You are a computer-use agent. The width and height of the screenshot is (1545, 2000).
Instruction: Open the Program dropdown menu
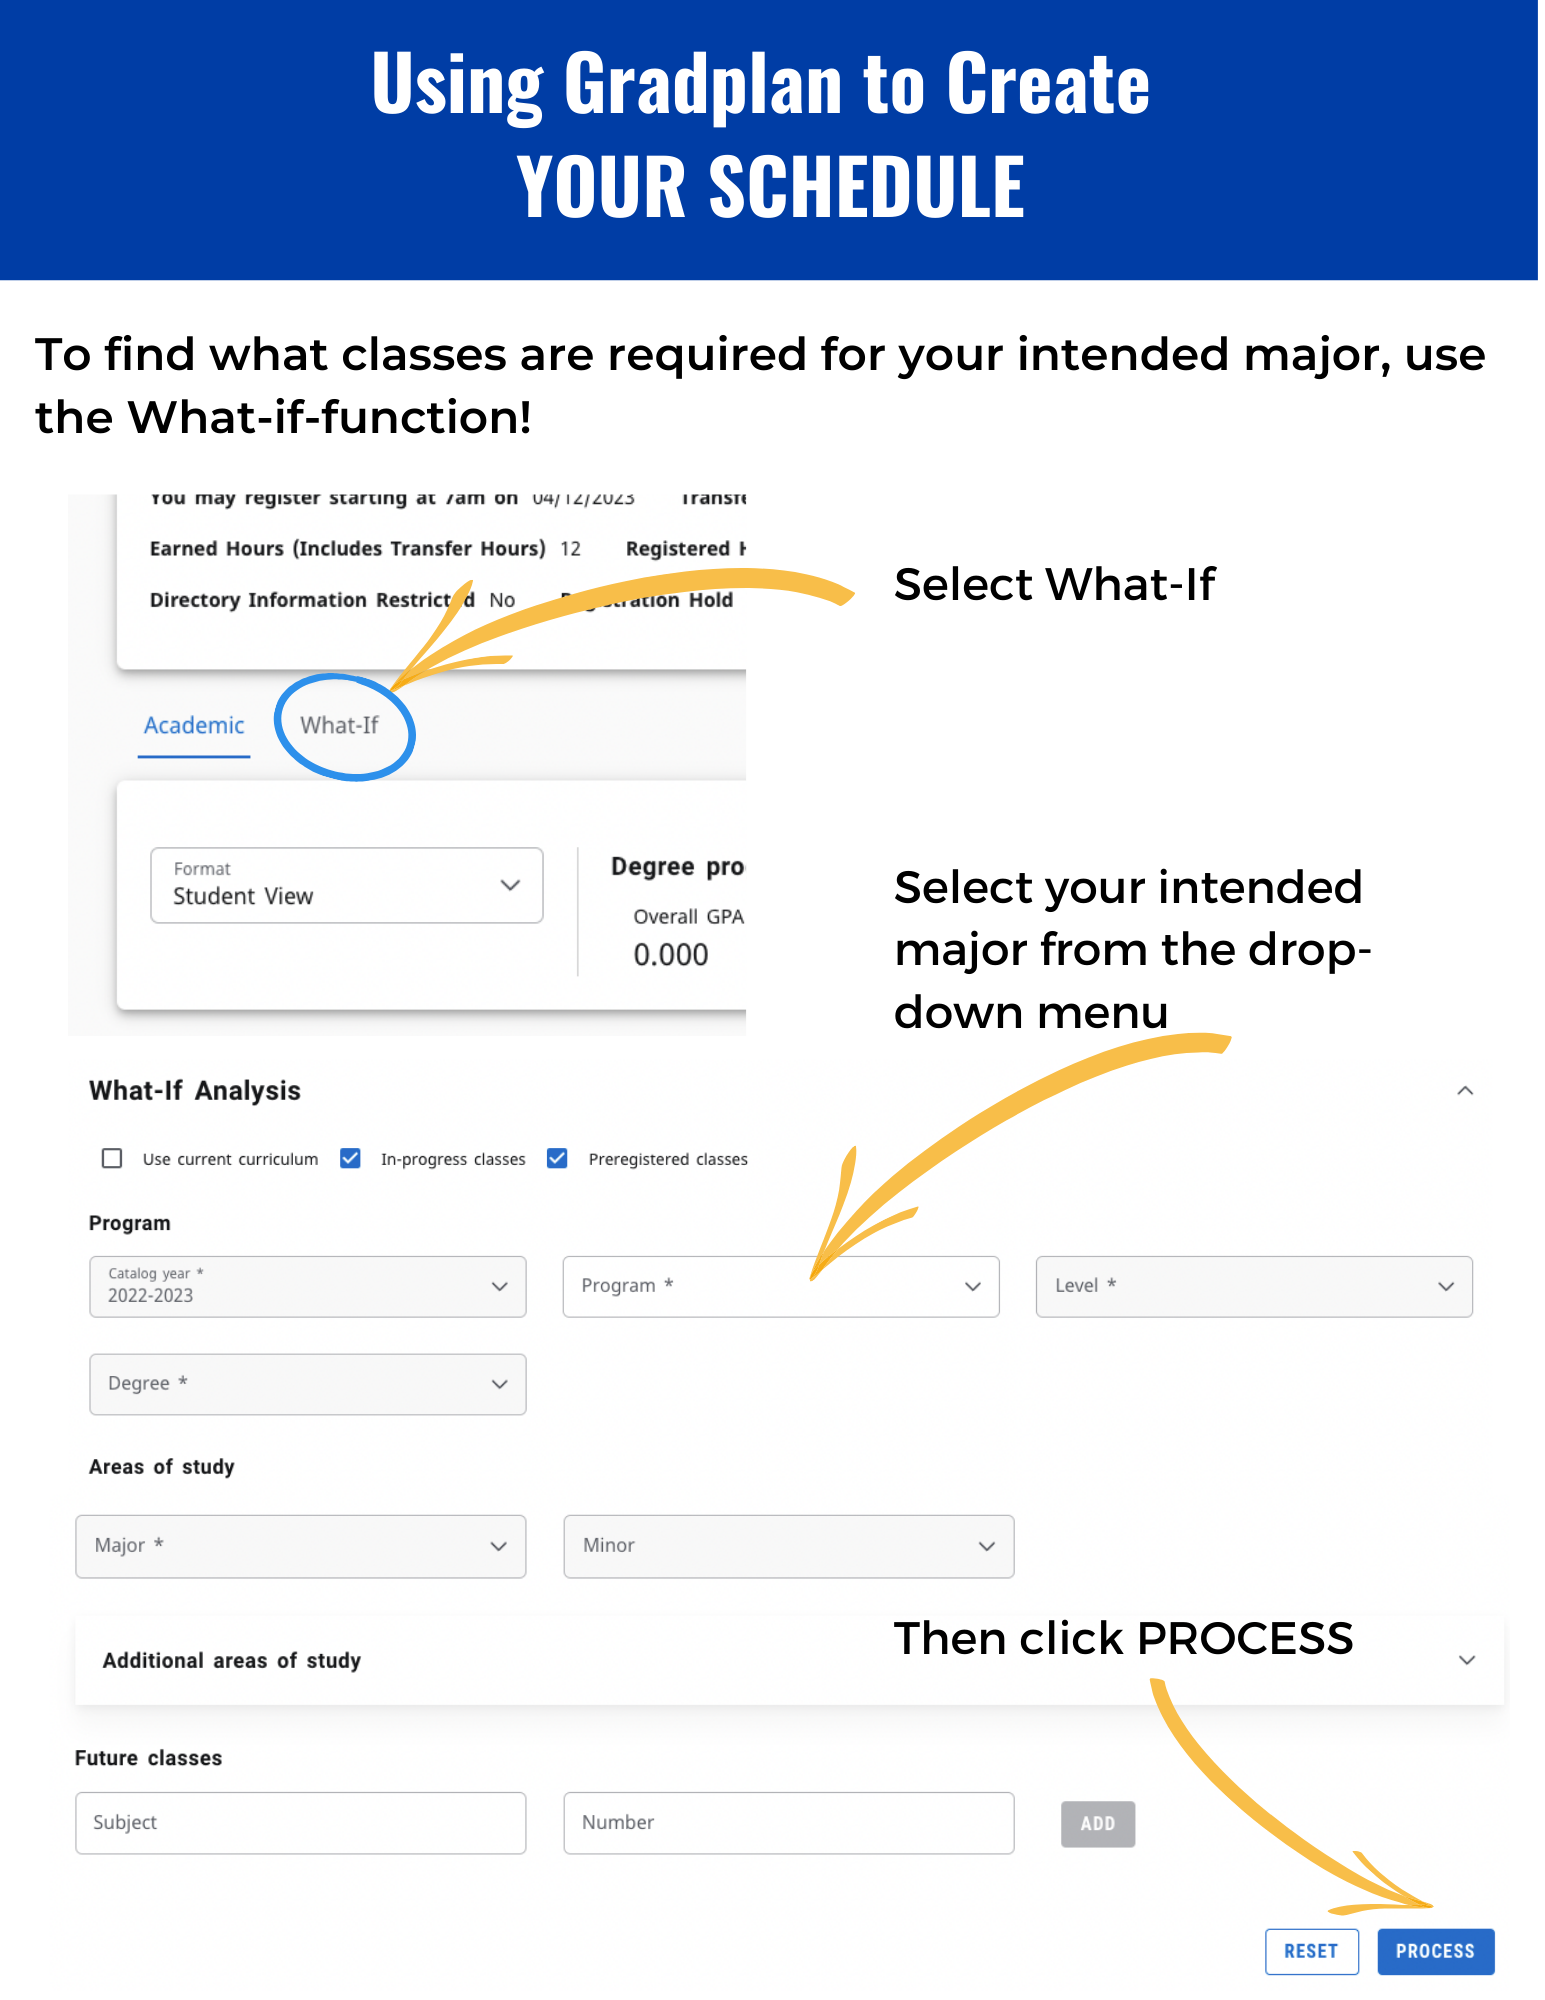780,1286
